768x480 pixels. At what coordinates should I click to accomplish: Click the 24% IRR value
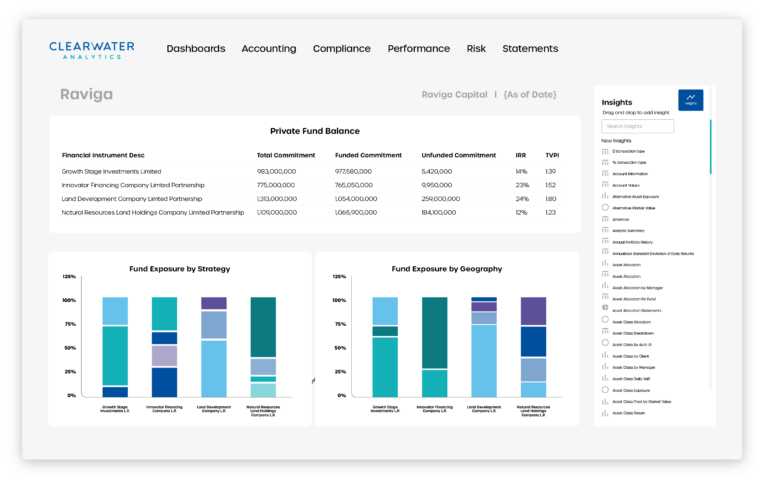click(x=522, y=199)
